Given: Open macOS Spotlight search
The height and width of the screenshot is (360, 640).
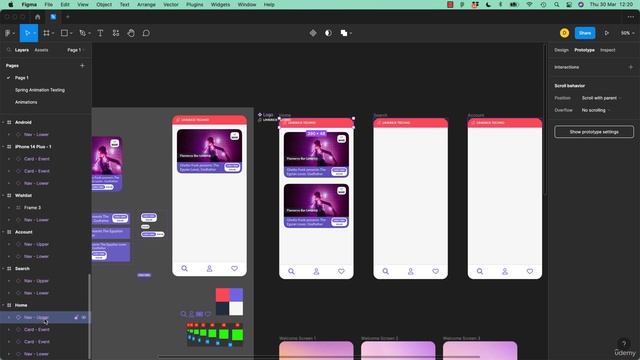Looking at the screenshot, I should [x=556, y=4].
